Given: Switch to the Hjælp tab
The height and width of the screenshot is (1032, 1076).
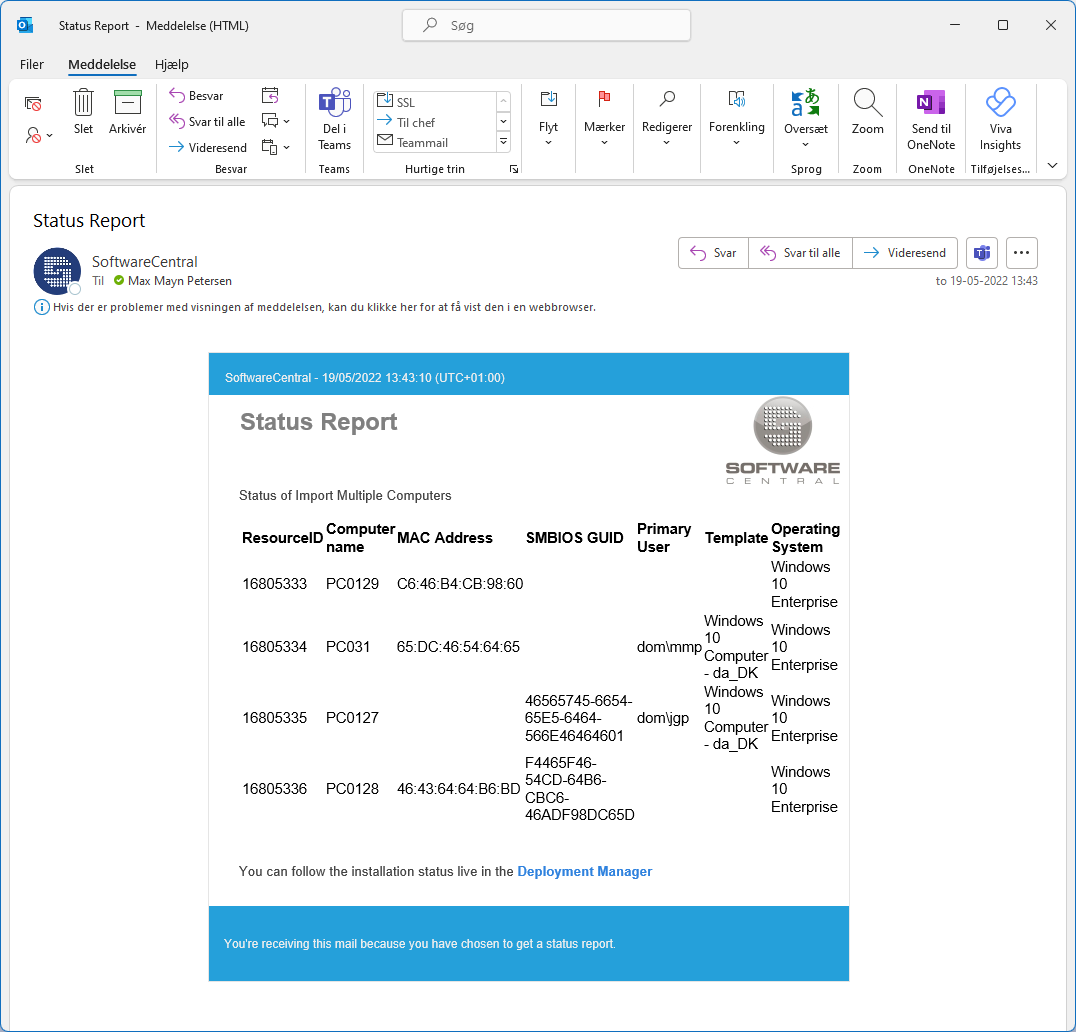Looking at the screenshot, I should [172, 64].
